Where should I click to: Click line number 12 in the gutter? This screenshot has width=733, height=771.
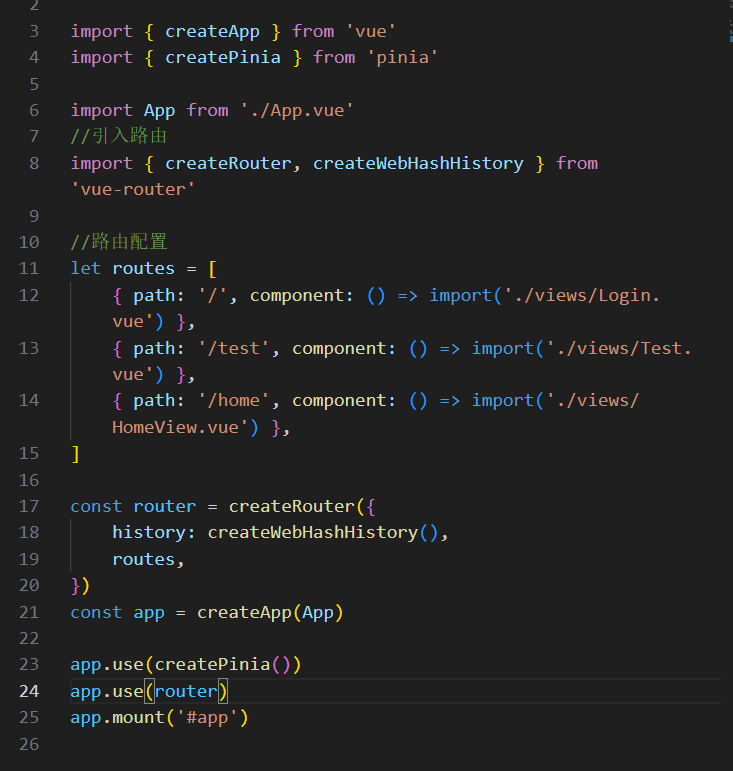click(29, 296)
